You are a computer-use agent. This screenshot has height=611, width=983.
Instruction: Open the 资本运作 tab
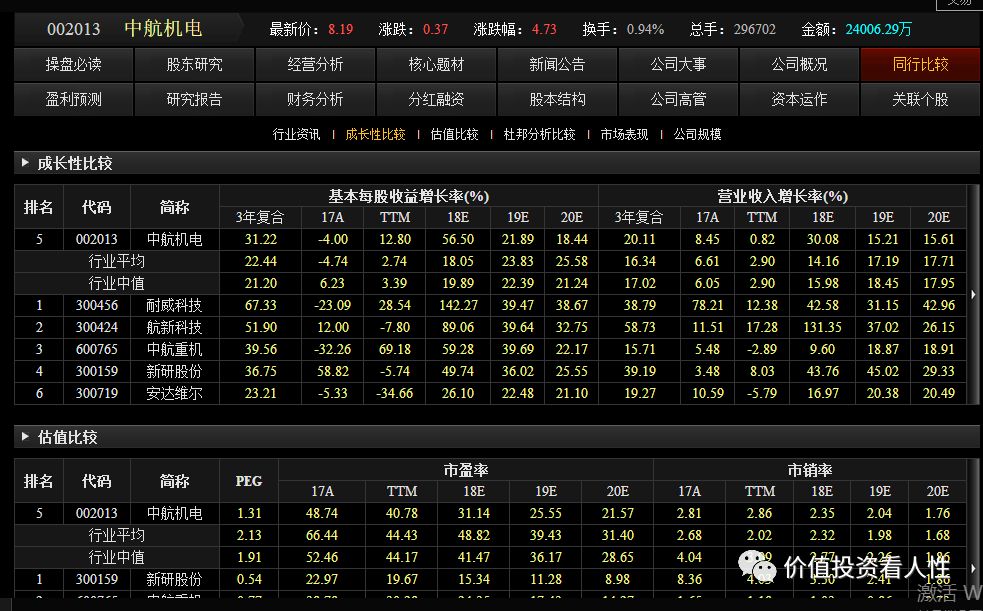799,100
